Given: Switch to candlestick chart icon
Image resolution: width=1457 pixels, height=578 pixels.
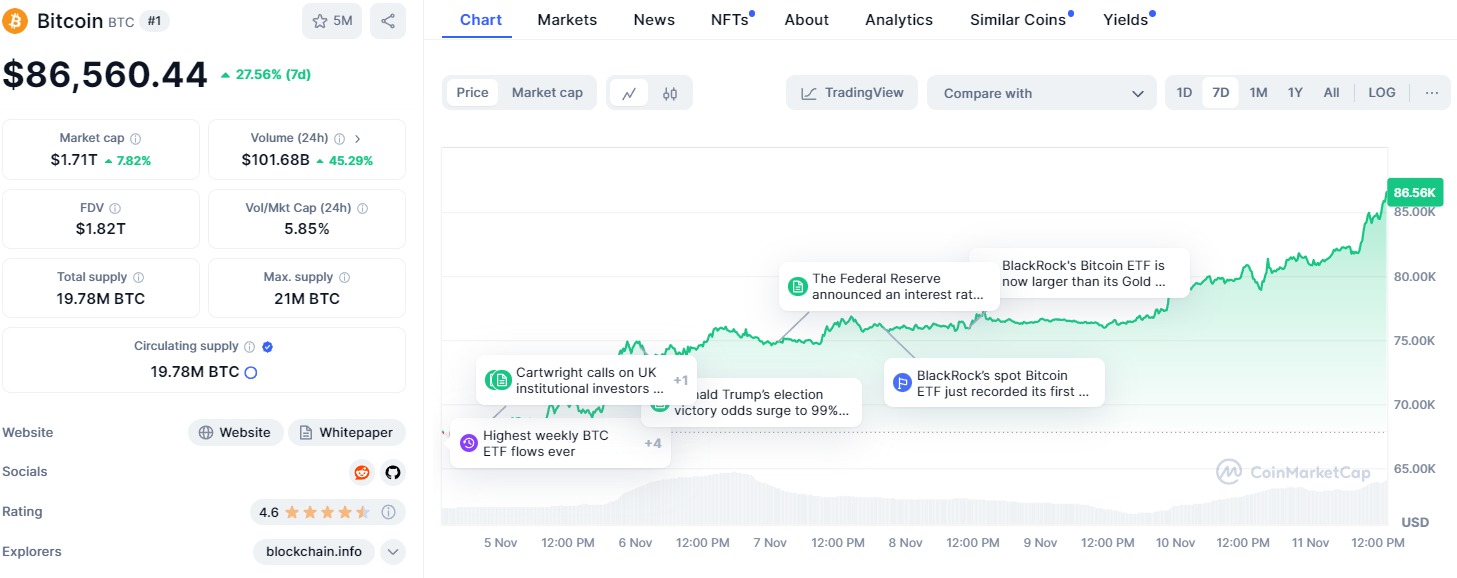Looking at the screenshot, I should coord(670,93).
